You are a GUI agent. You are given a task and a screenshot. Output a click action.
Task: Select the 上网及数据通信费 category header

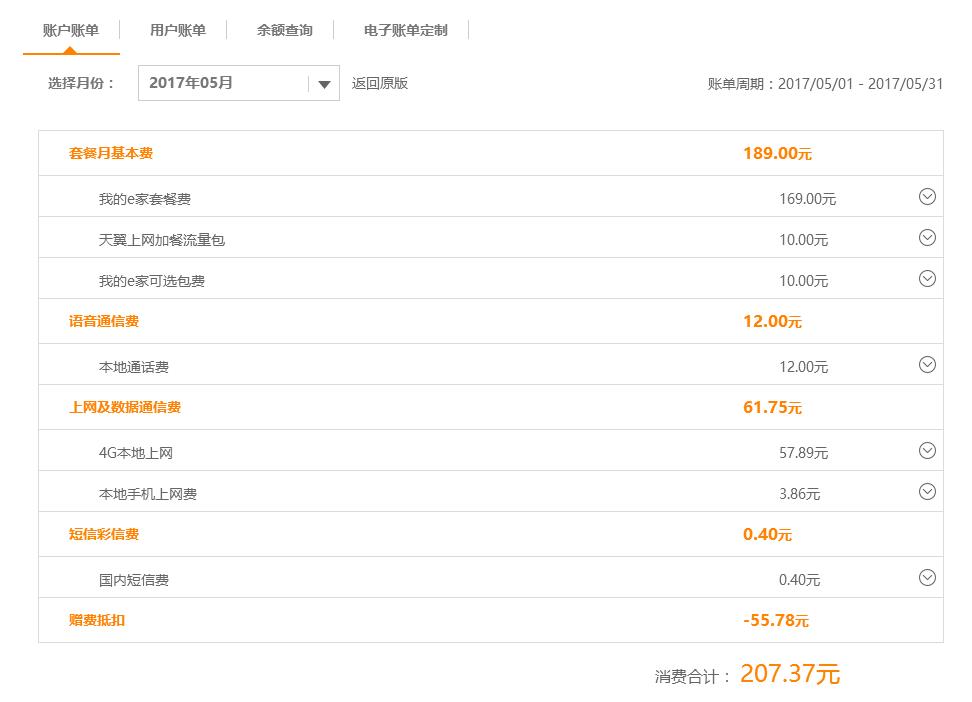click(125, 407)
